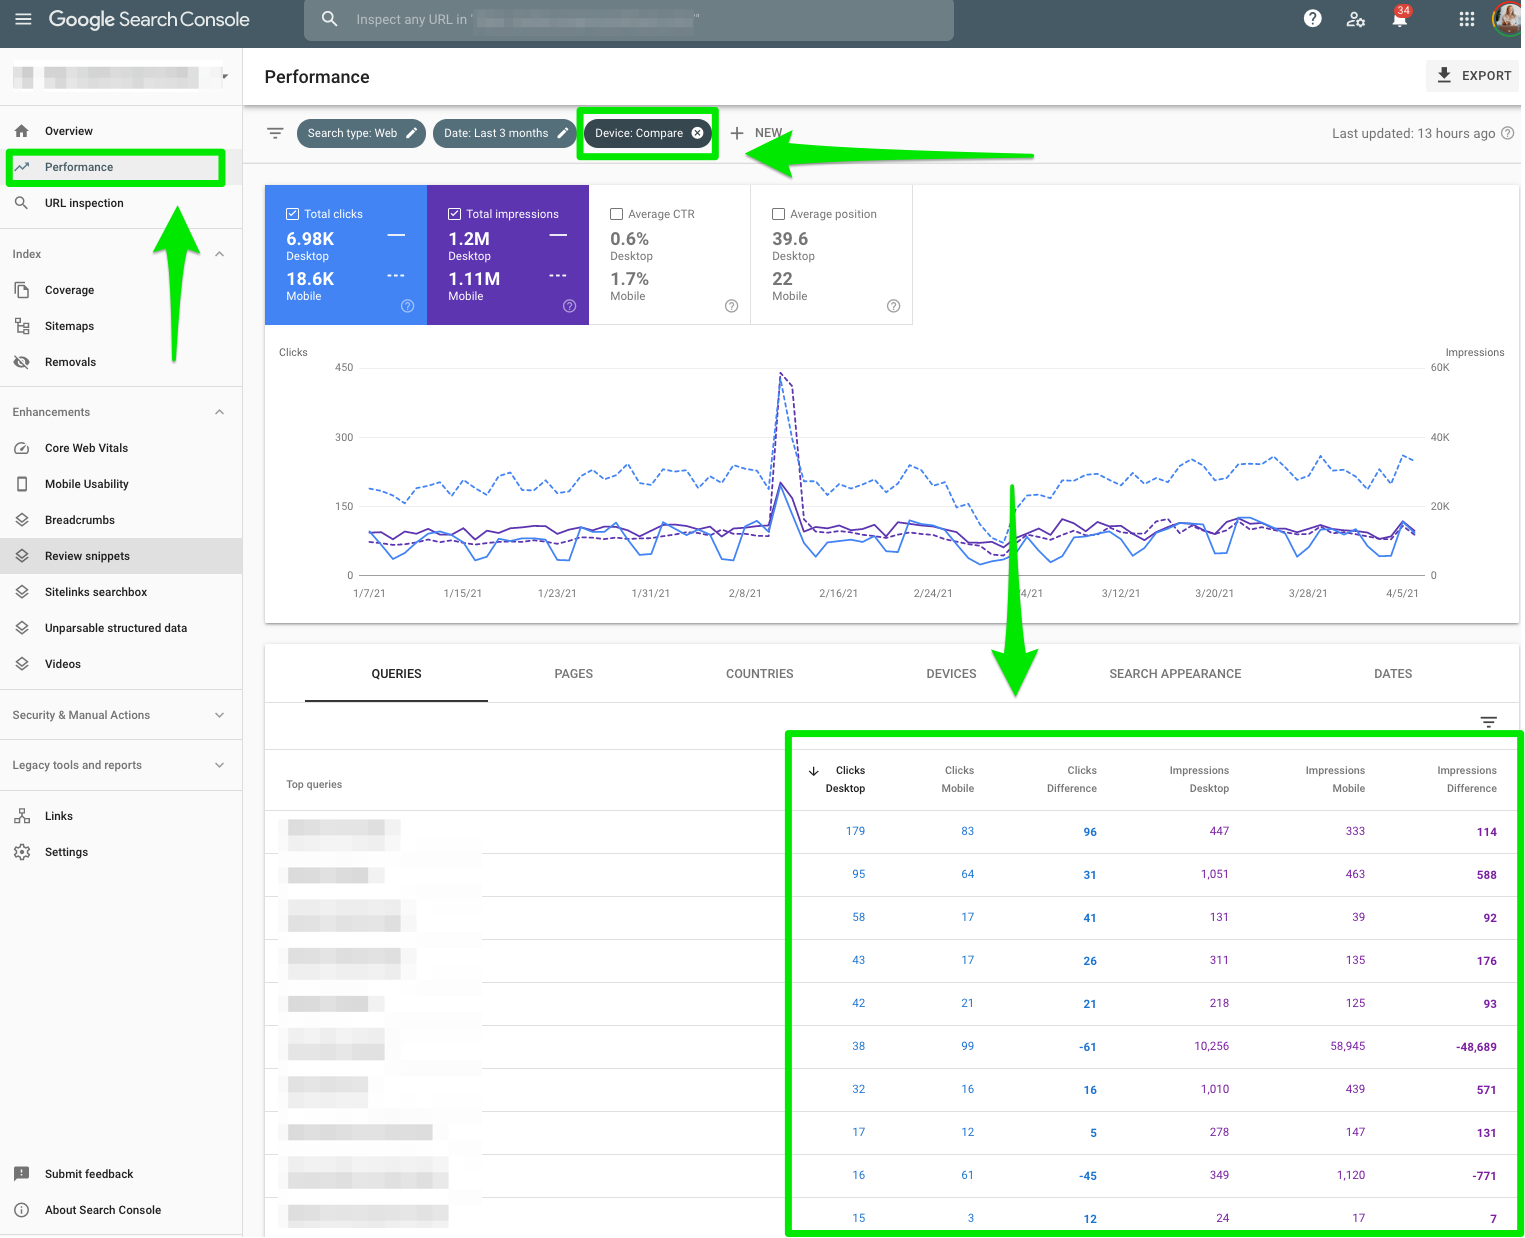This screenshot has height=1238, width=1525.
Task: Switch to the Dates tab
Action: (x=1393, y=674)
